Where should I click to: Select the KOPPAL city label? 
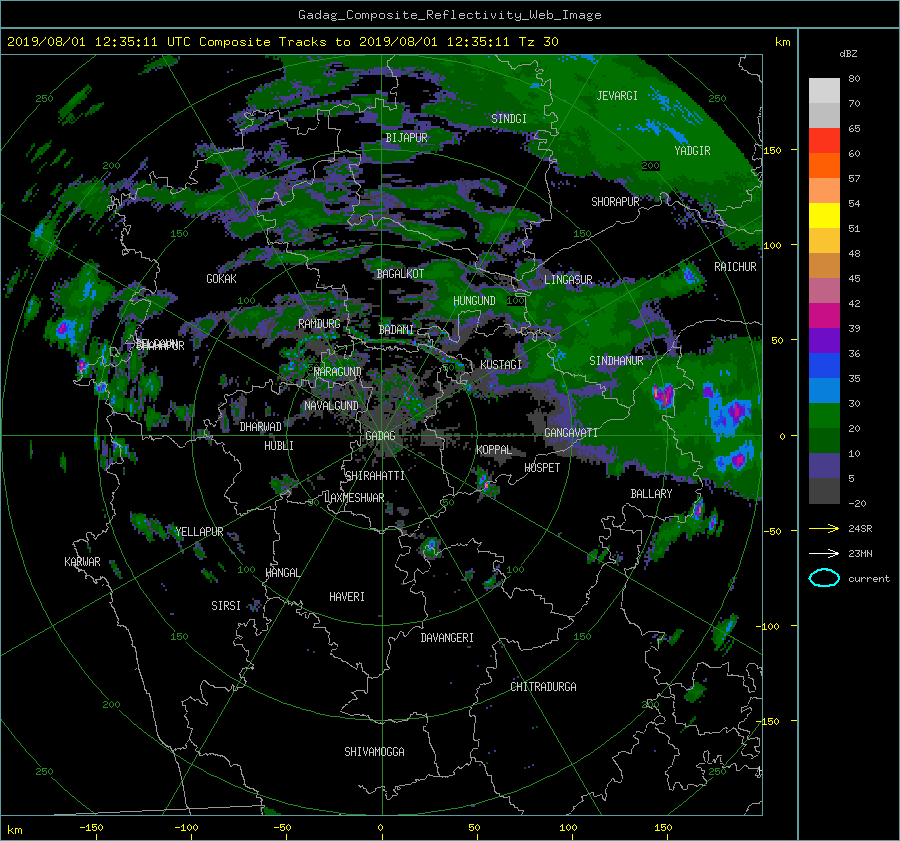tap(494, 450)
